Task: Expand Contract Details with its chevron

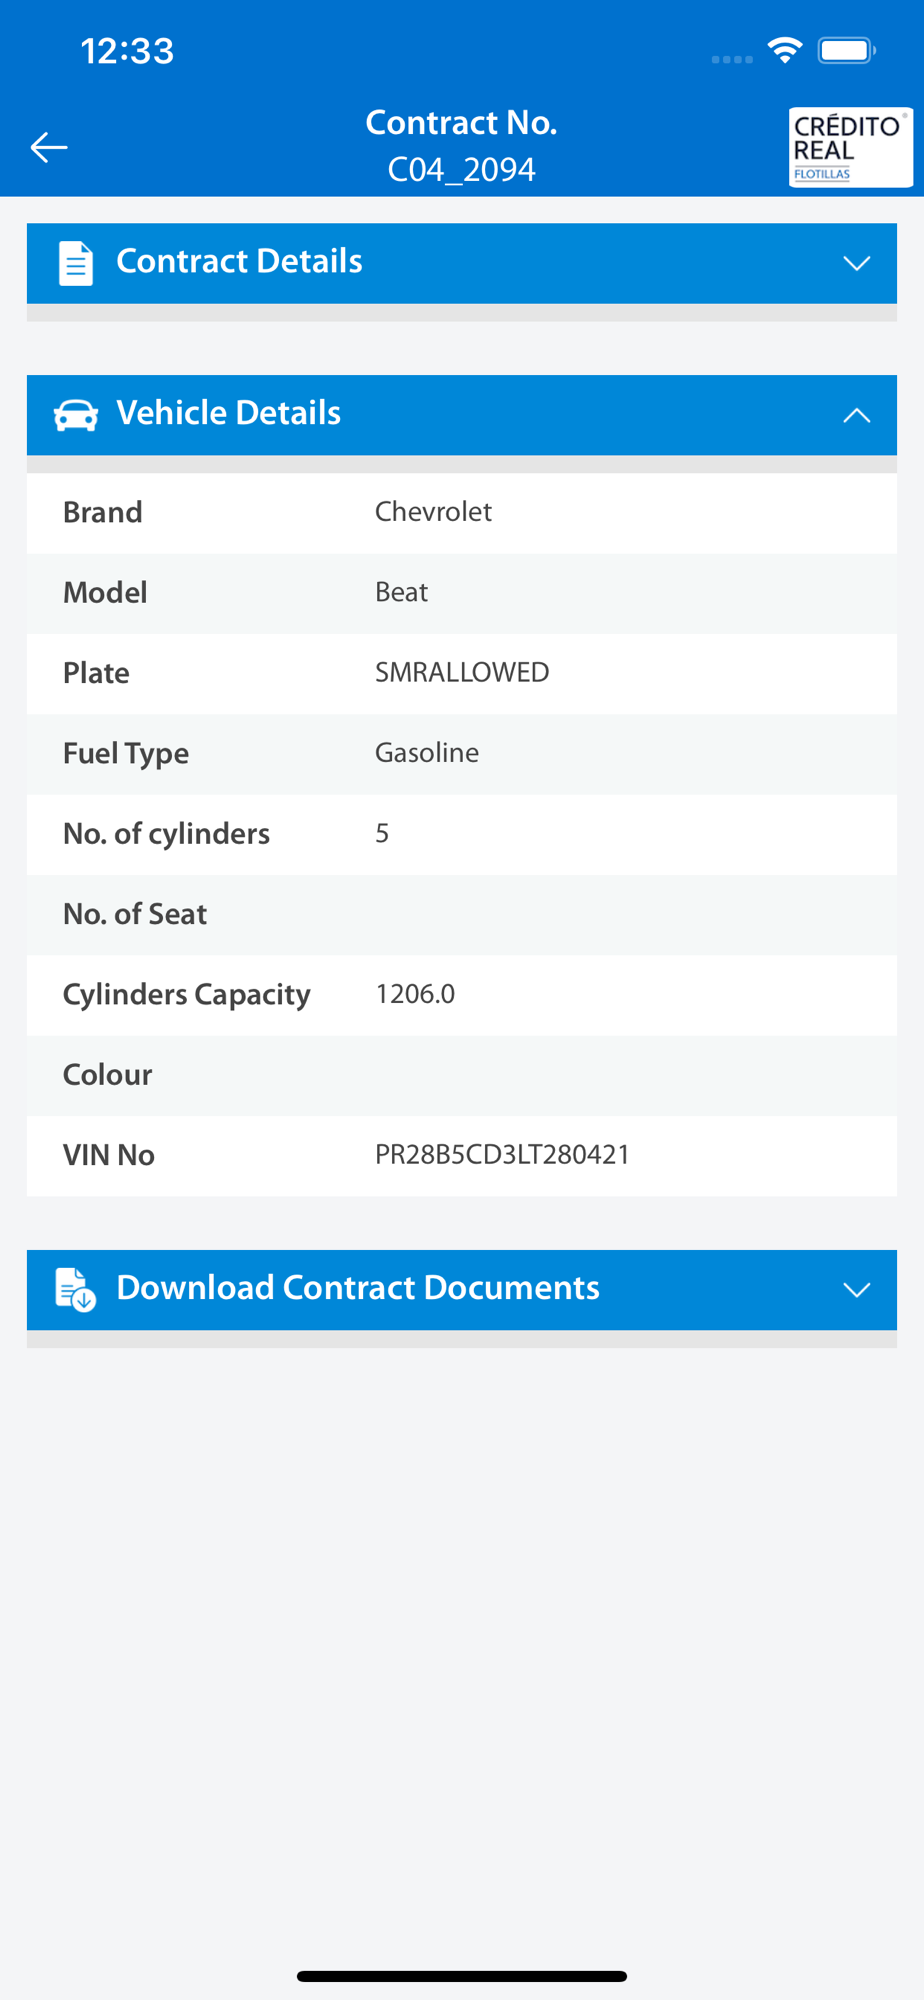Action: coord(856,263)
